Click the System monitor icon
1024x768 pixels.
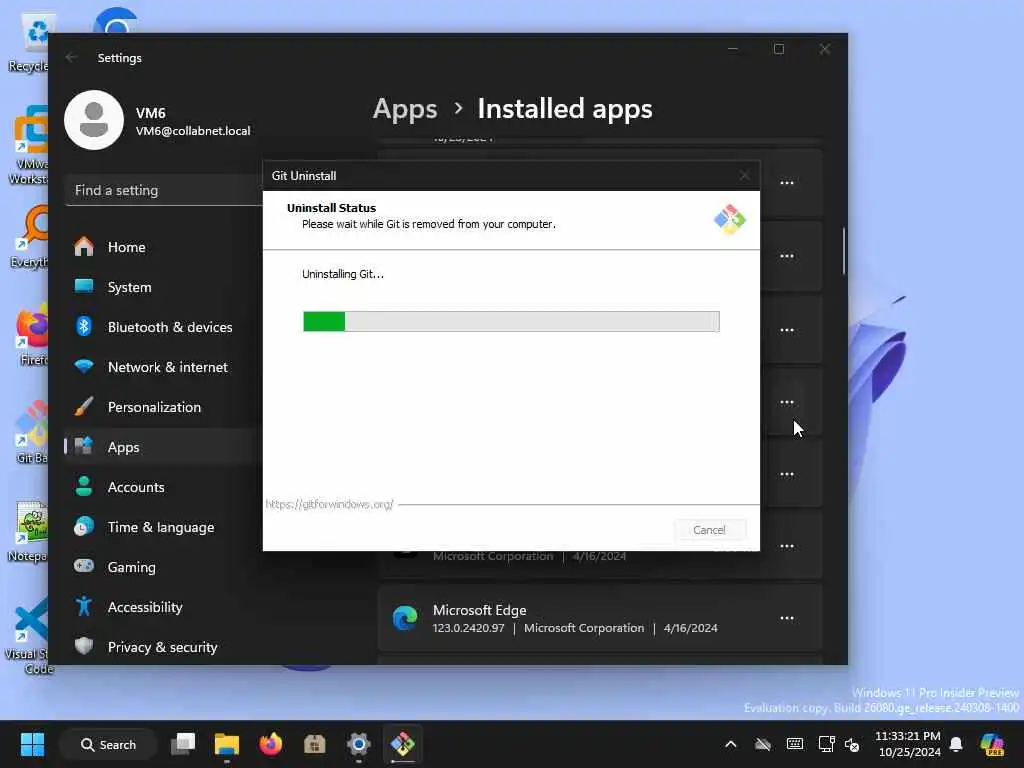[x=84, y=286]
